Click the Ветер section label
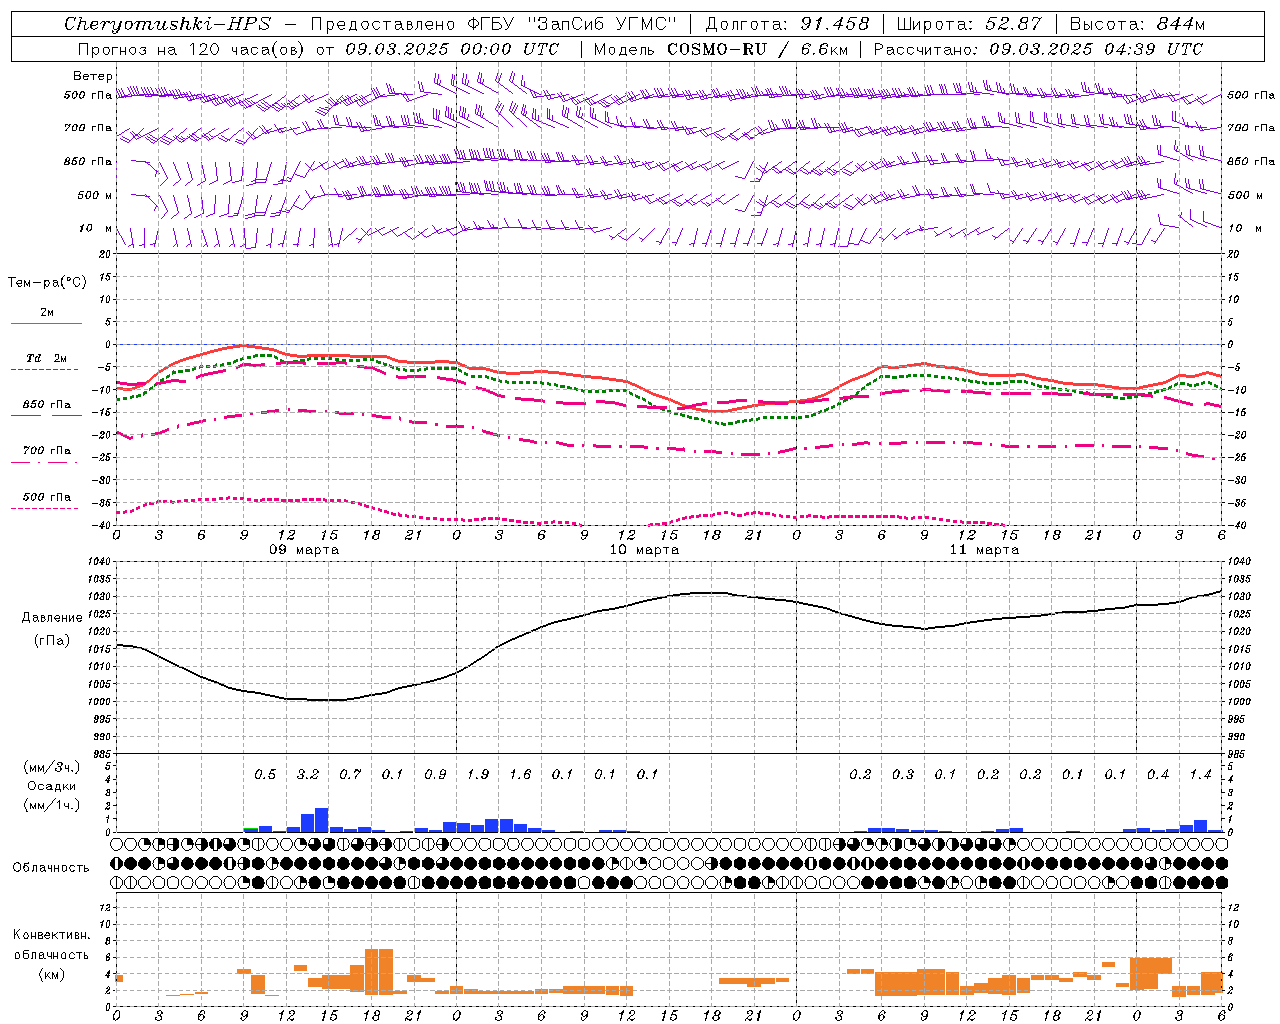 click(92, 76)
